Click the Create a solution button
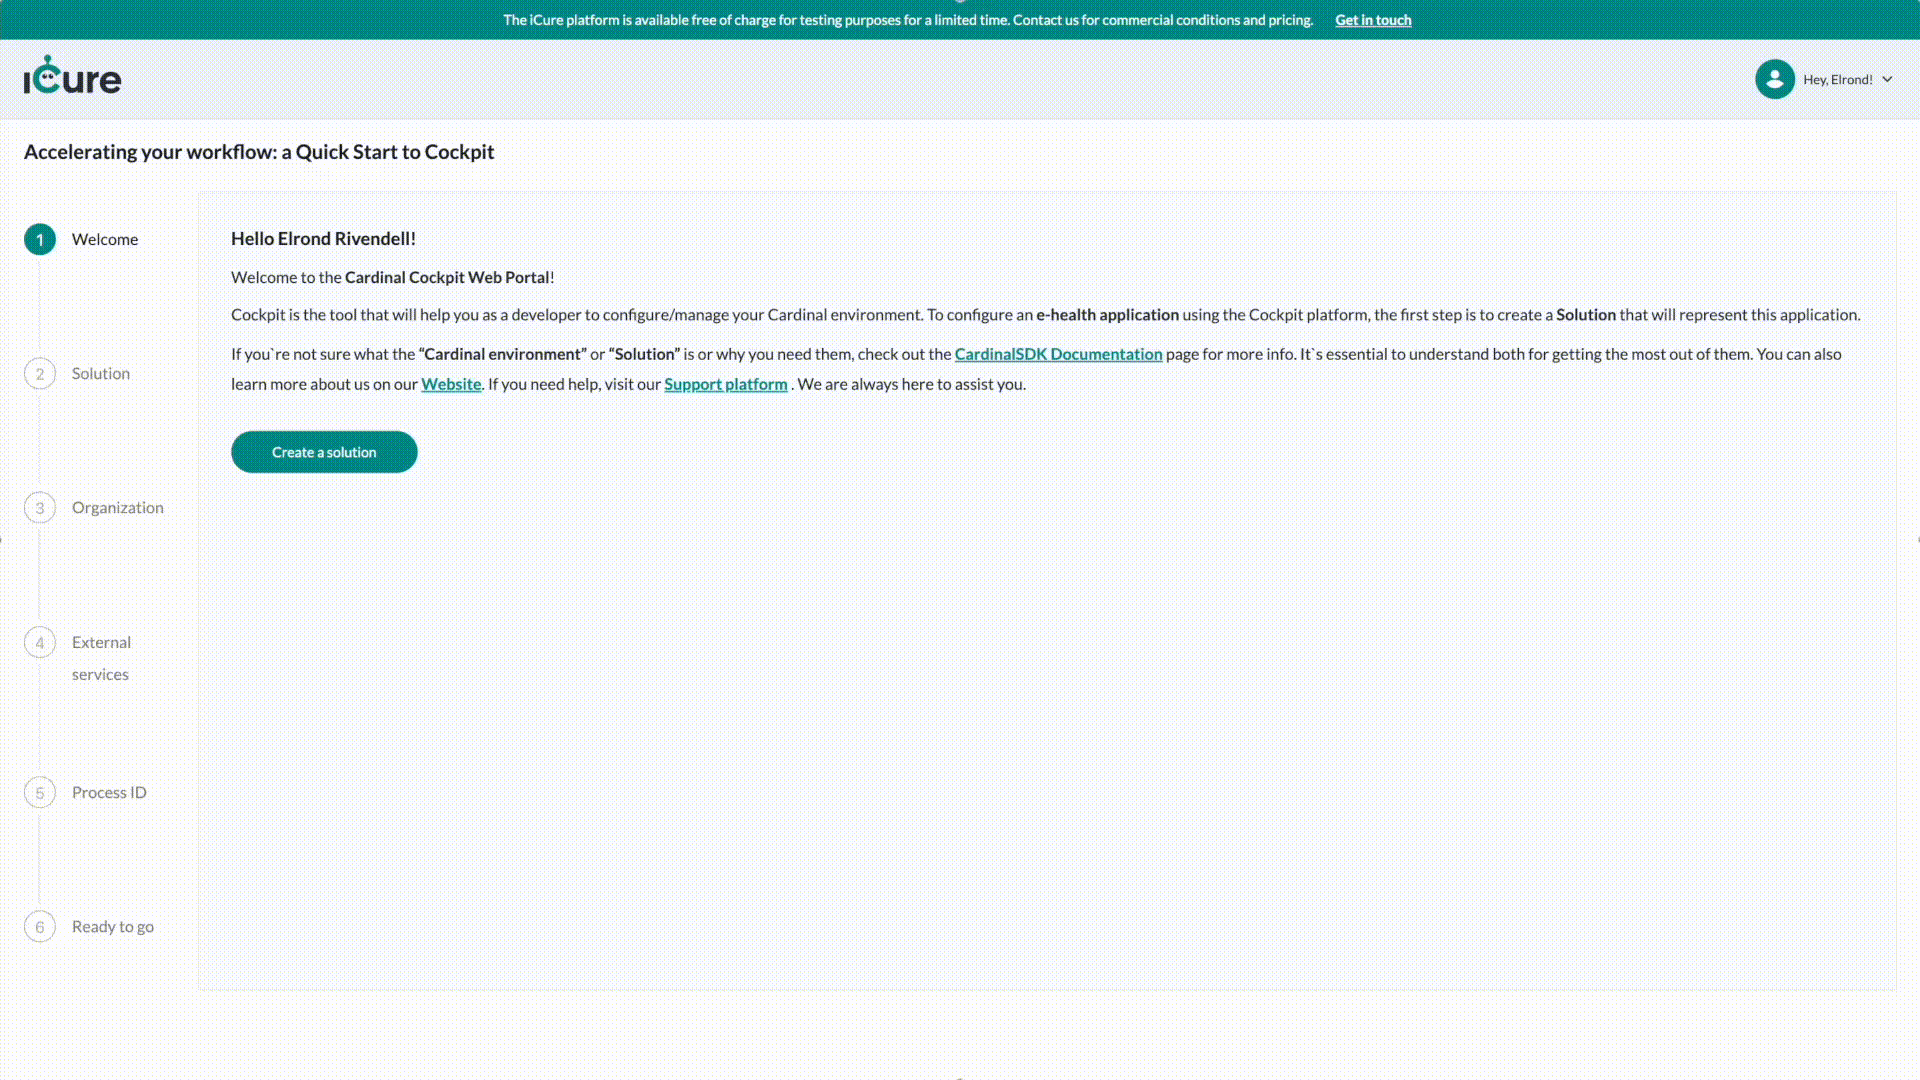 (x=324, y=452)
